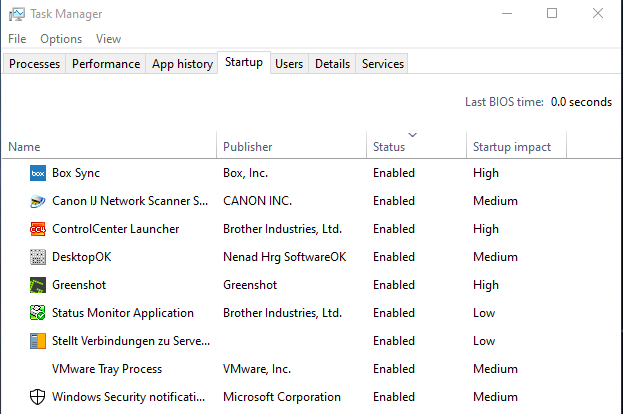Open the App history tab
This screenshot has width=623, height=414.
click(x=182, y=64)
